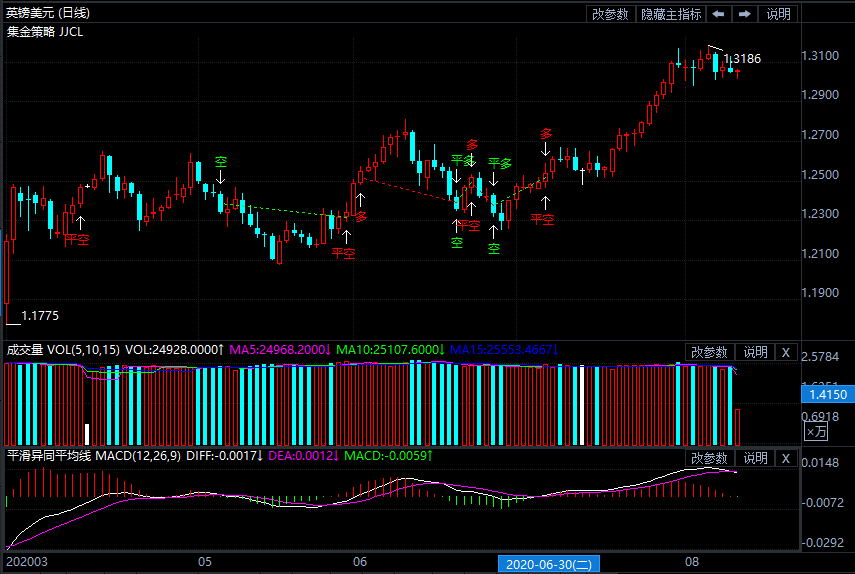Open 说明 for the main chart

coord(778,14)
